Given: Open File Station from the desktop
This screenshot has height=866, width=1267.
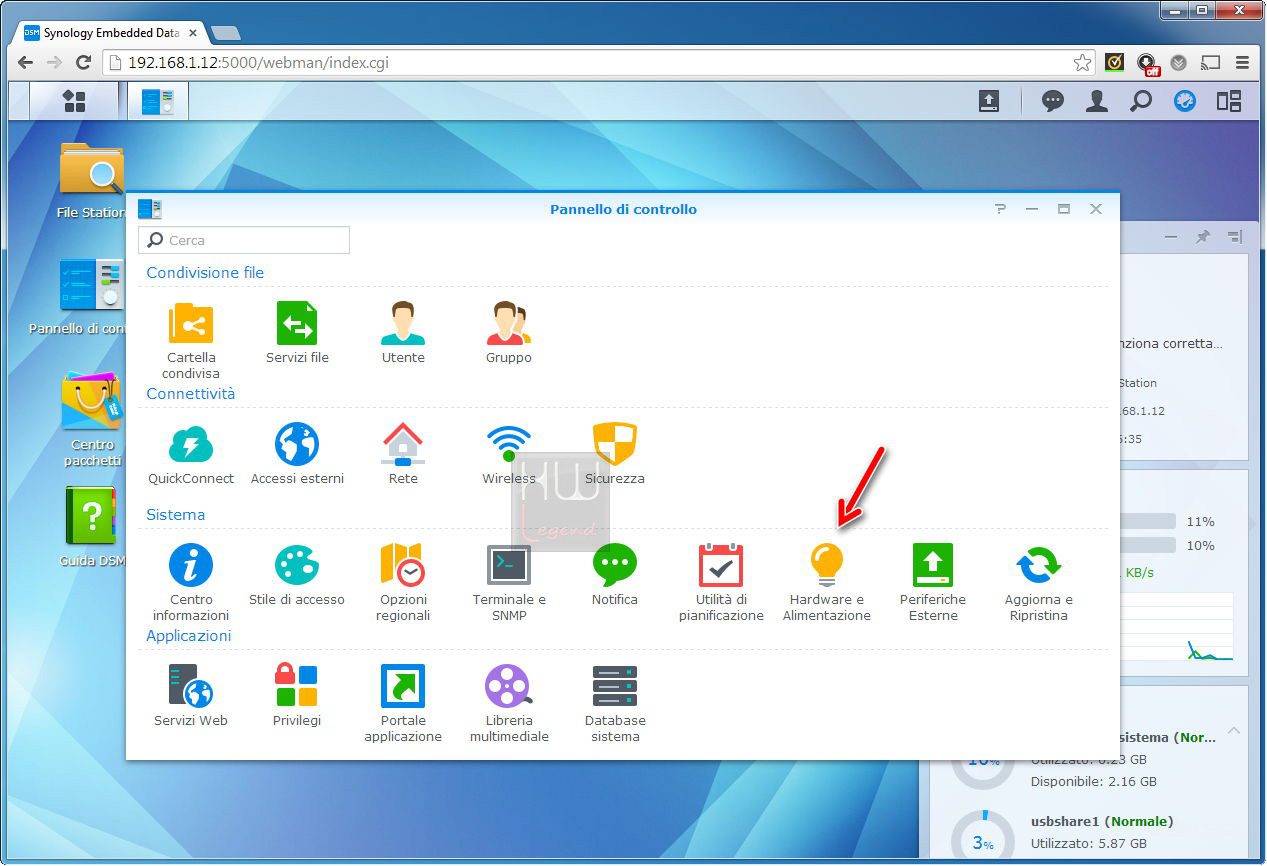Looking at the screenshot, I should [x=92, y=181].
